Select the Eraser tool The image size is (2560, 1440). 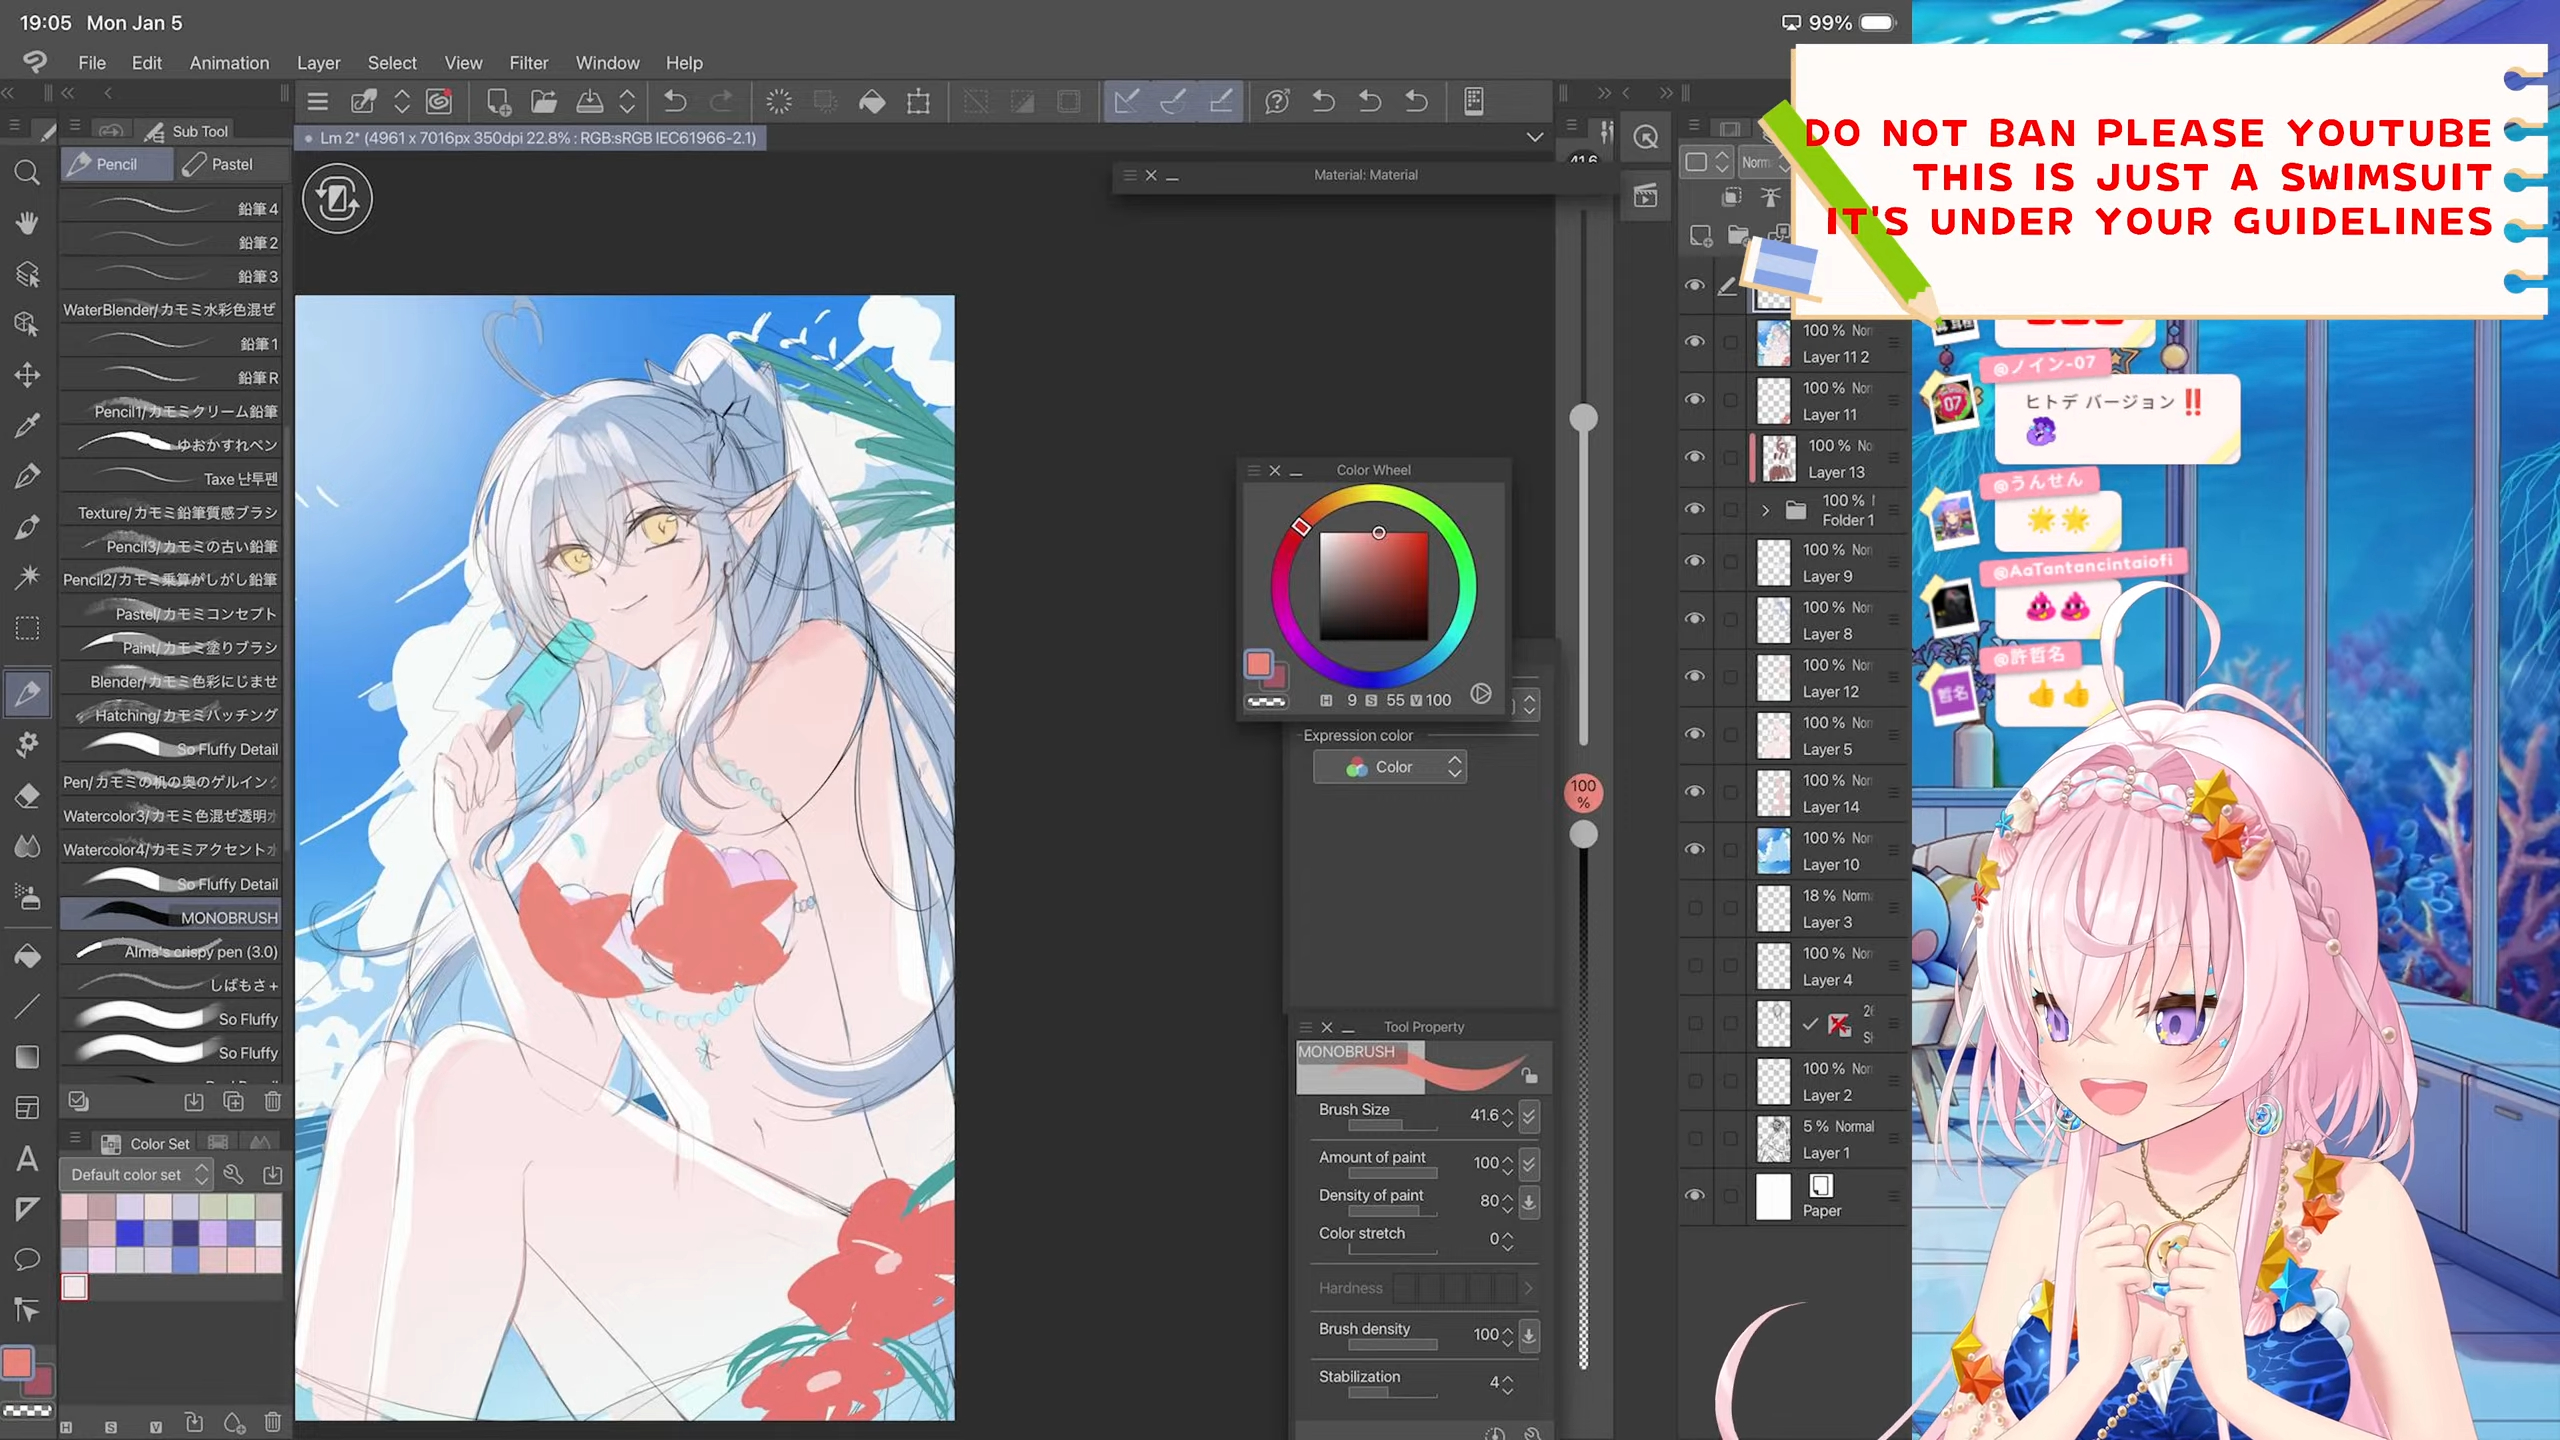[27, 796]
